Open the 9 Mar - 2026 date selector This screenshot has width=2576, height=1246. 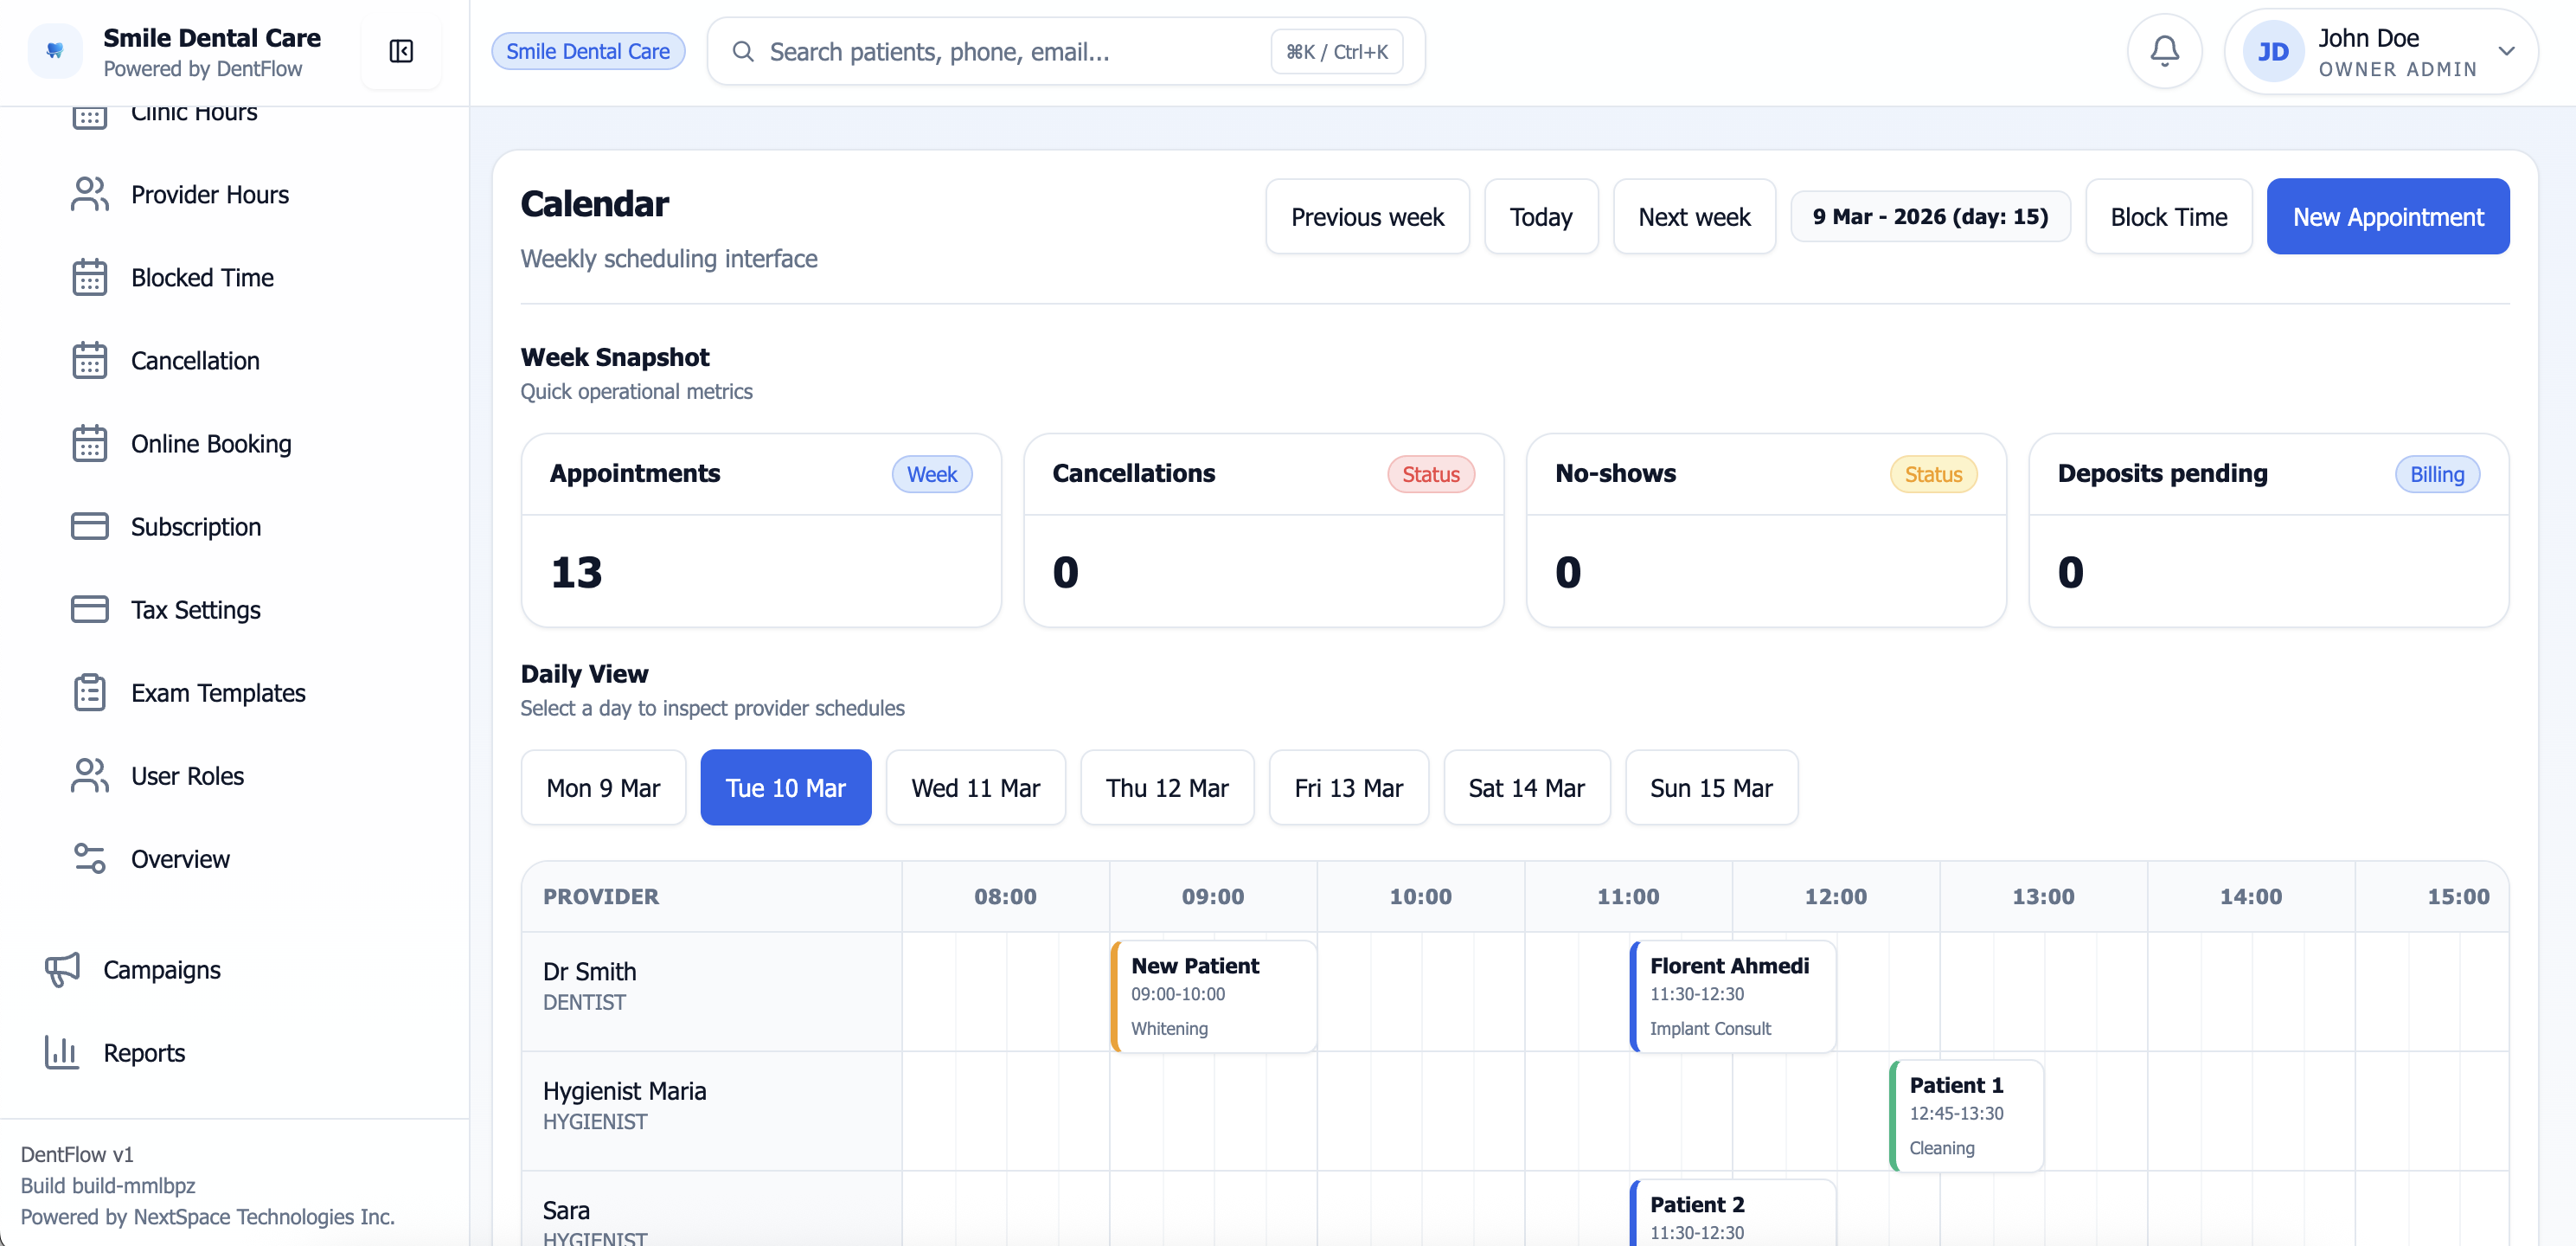(1930, 216)
